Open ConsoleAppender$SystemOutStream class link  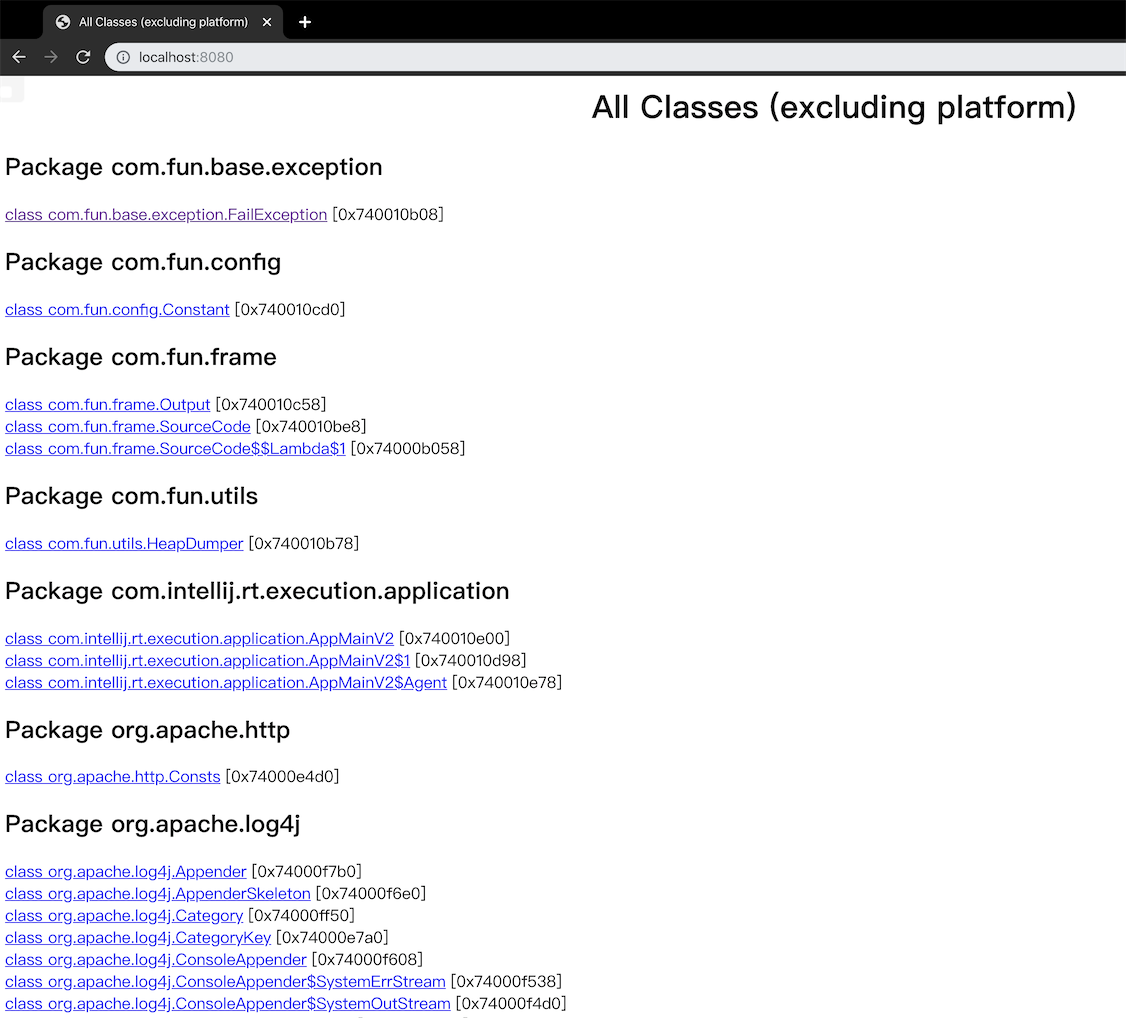(228, 1004)
